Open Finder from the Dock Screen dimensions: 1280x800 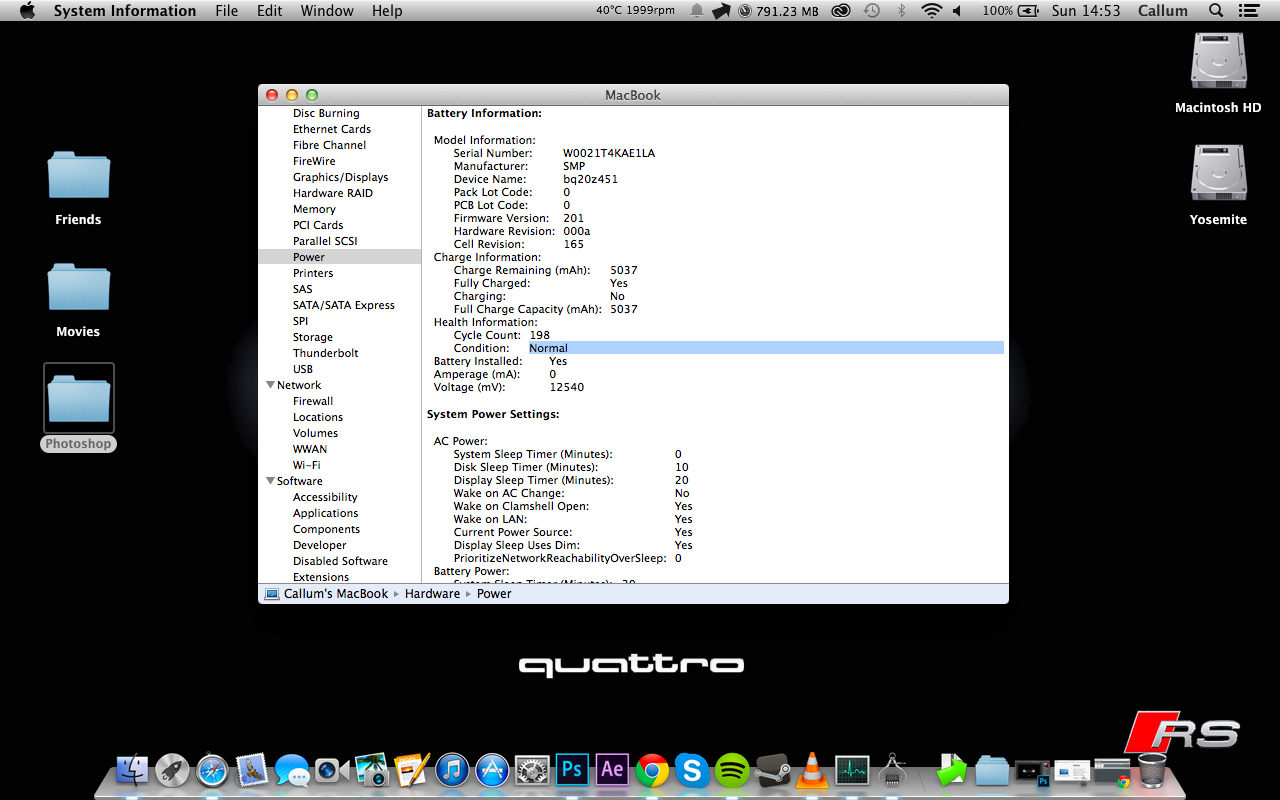tap(132, 770)
